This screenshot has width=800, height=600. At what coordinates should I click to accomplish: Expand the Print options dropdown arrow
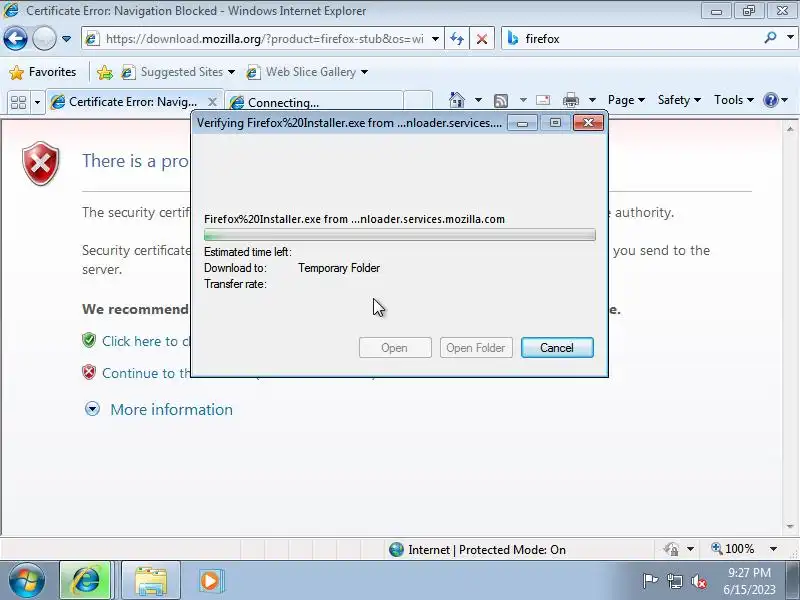[592, 100]
